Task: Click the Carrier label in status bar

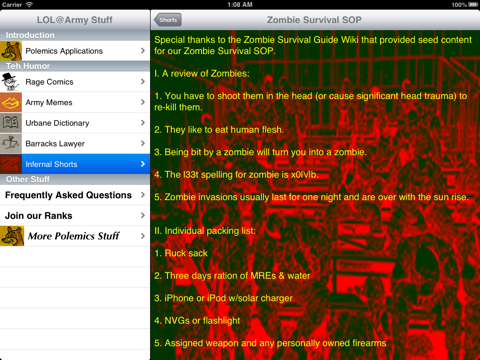Action: (12, 5)
